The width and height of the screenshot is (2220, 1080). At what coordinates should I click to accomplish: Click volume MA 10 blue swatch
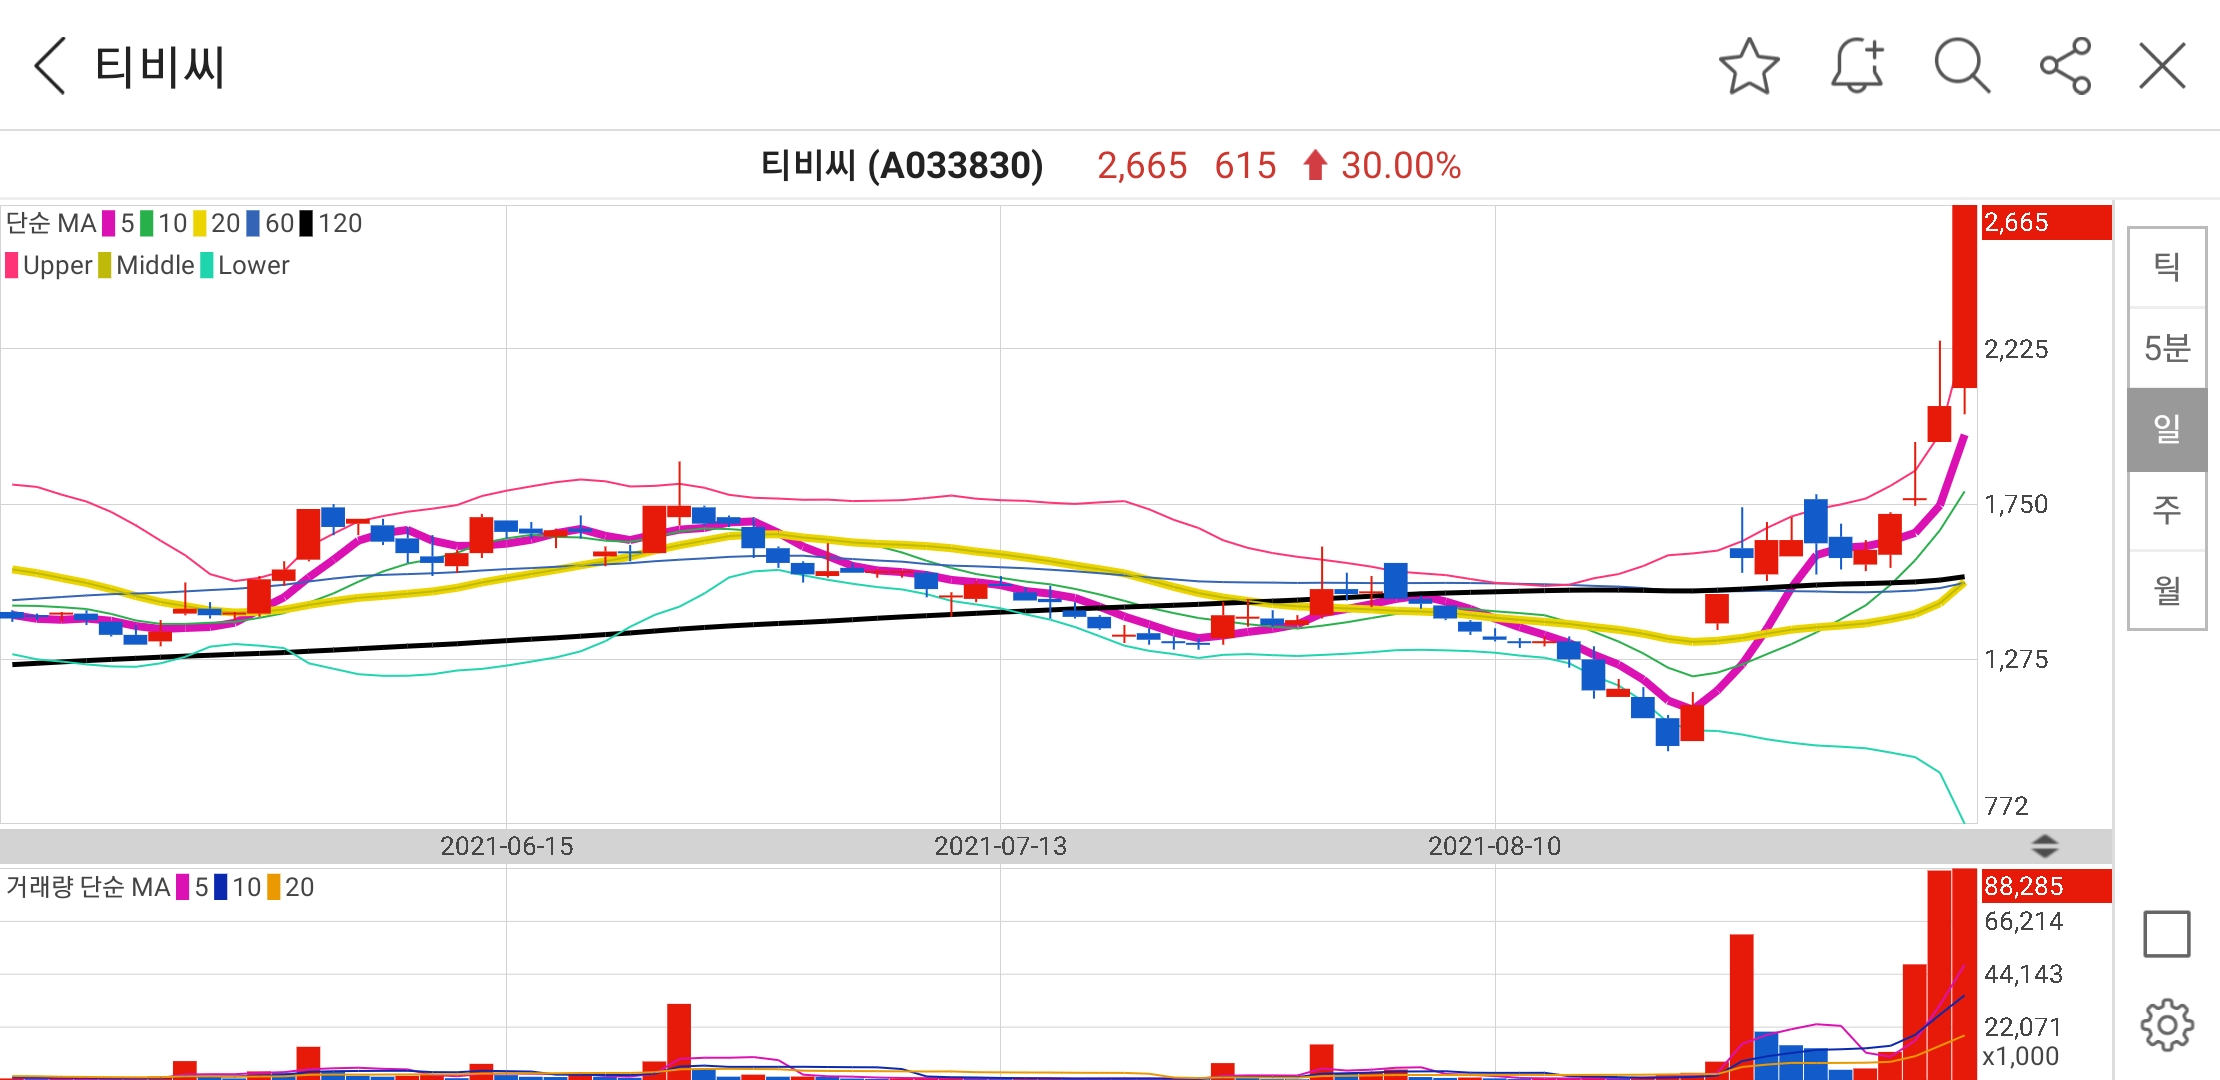221,887
